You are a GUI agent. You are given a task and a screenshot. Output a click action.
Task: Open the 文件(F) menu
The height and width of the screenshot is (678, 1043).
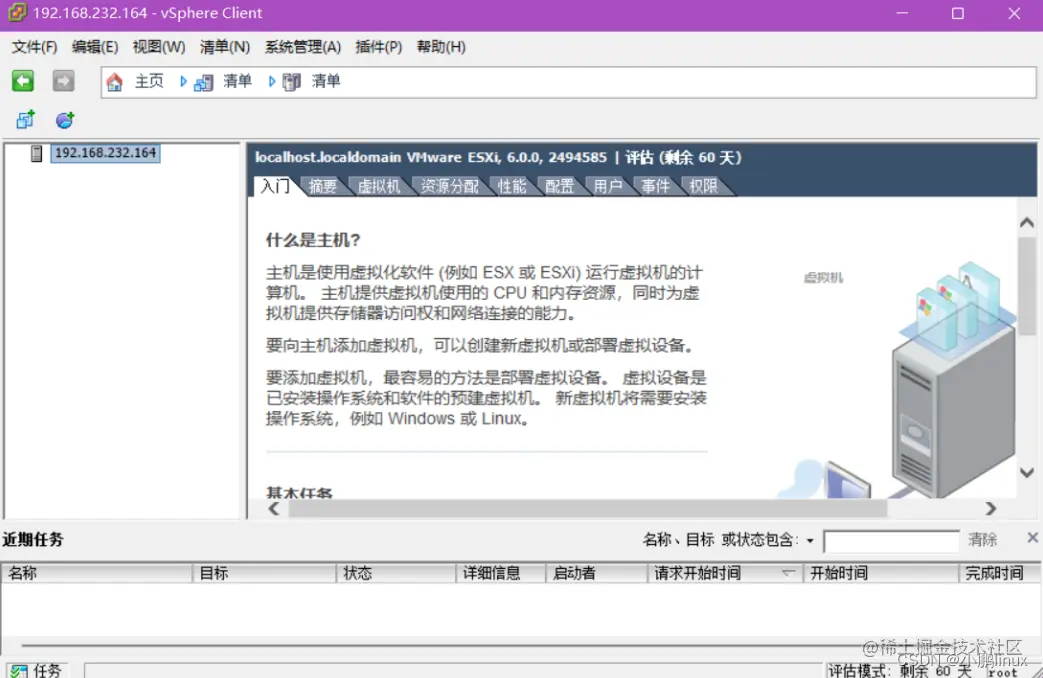(35, 47)
